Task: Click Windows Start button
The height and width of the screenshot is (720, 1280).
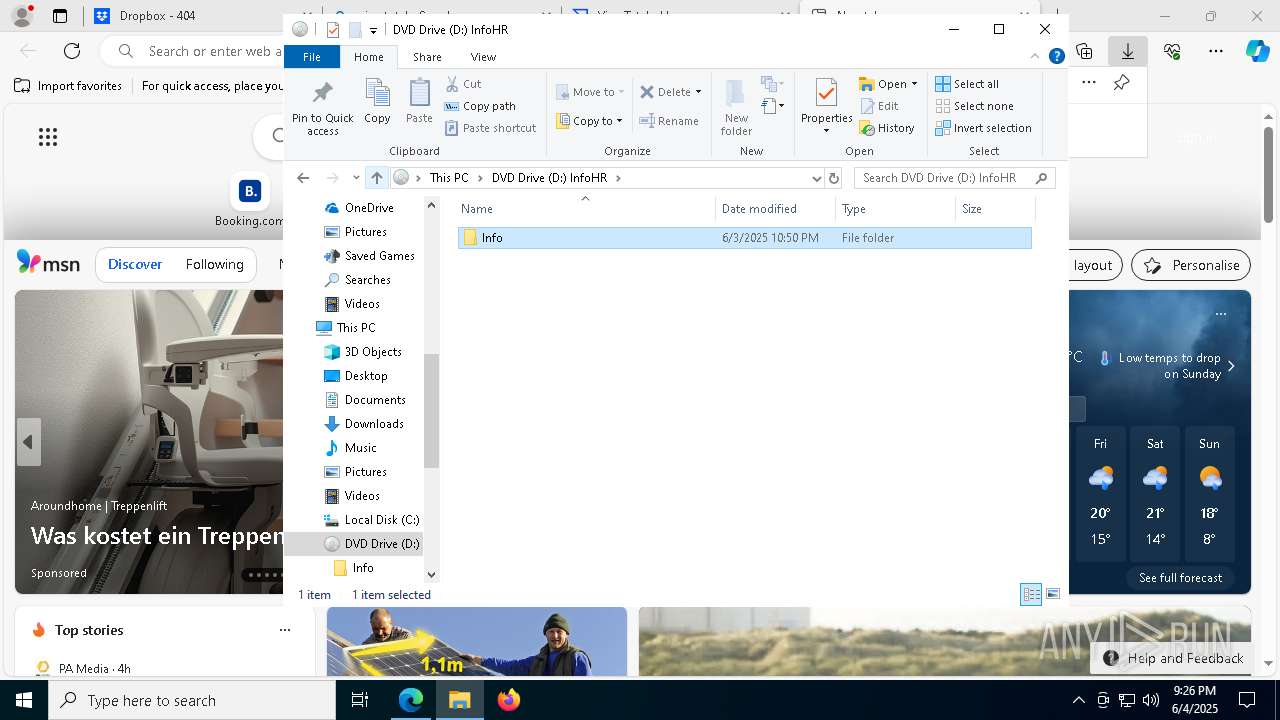Action: (x=24, y=700)
